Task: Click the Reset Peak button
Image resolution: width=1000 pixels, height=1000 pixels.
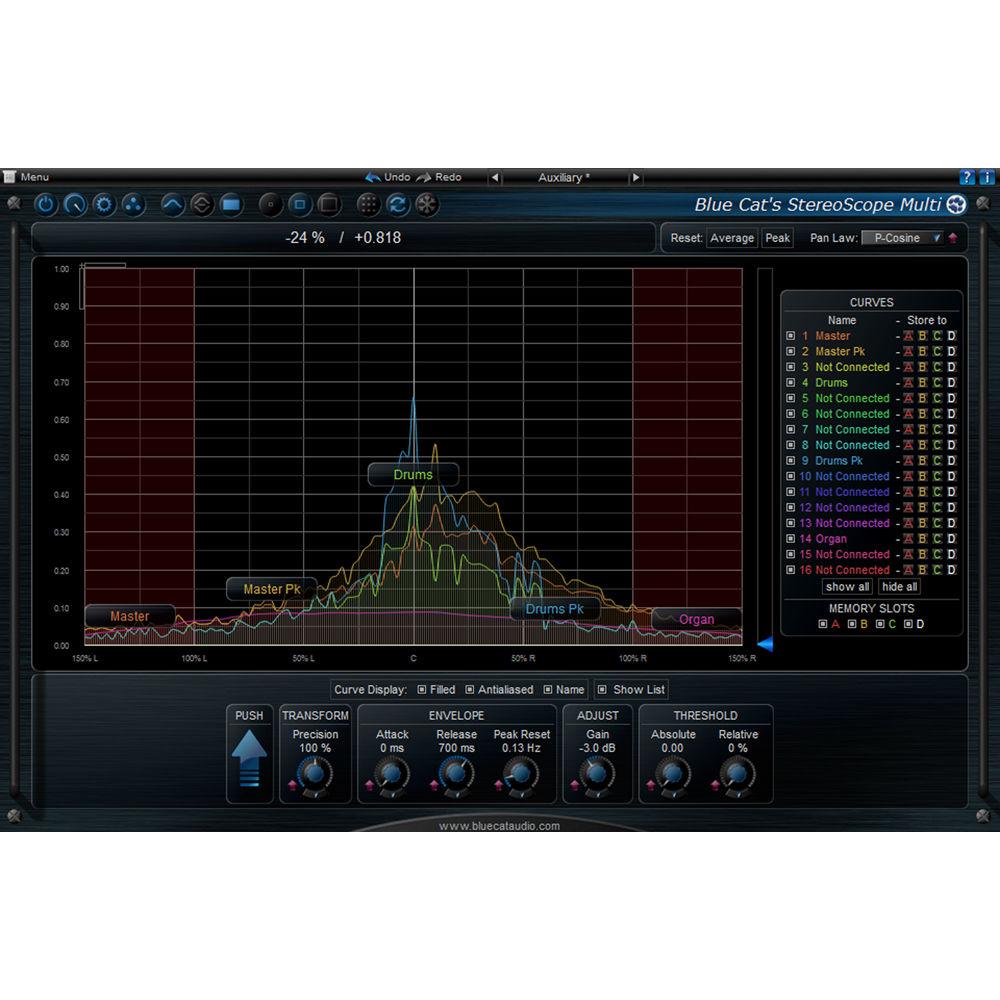Action: (x=777, y=238)
